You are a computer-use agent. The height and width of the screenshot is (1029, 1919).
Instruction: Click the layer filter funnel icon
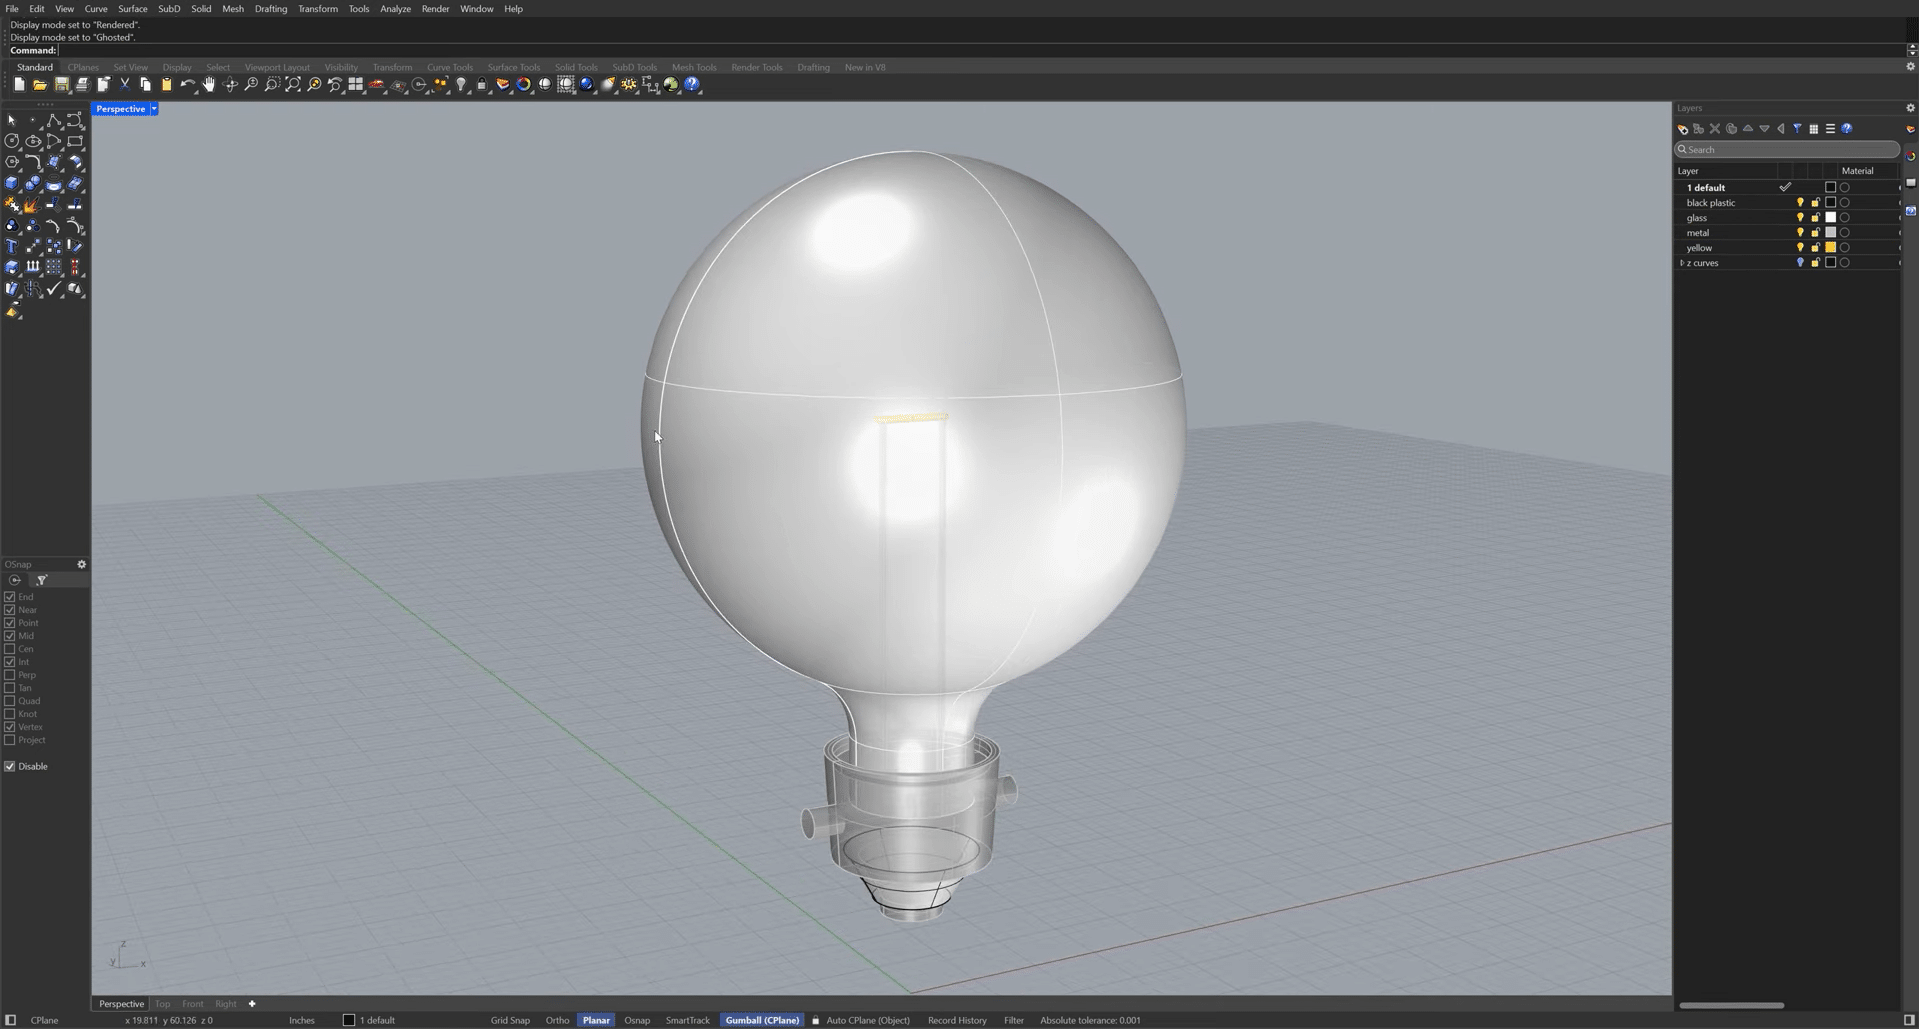[1797, 129]
